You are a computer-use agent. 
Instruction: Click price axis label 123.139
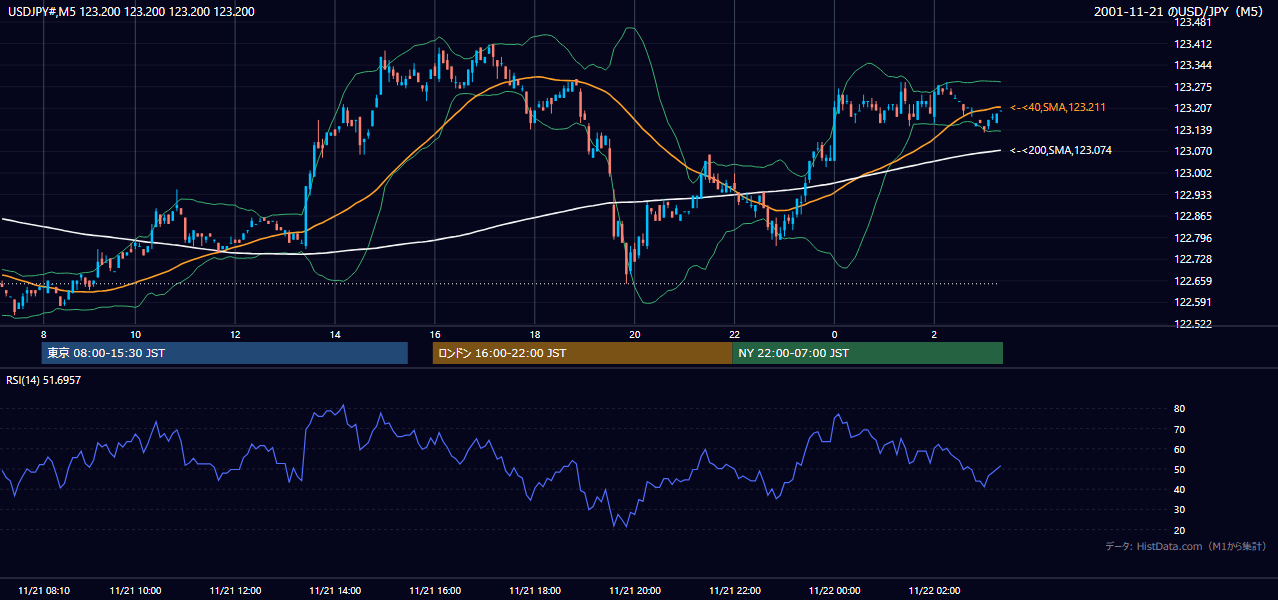[1192, 130]
